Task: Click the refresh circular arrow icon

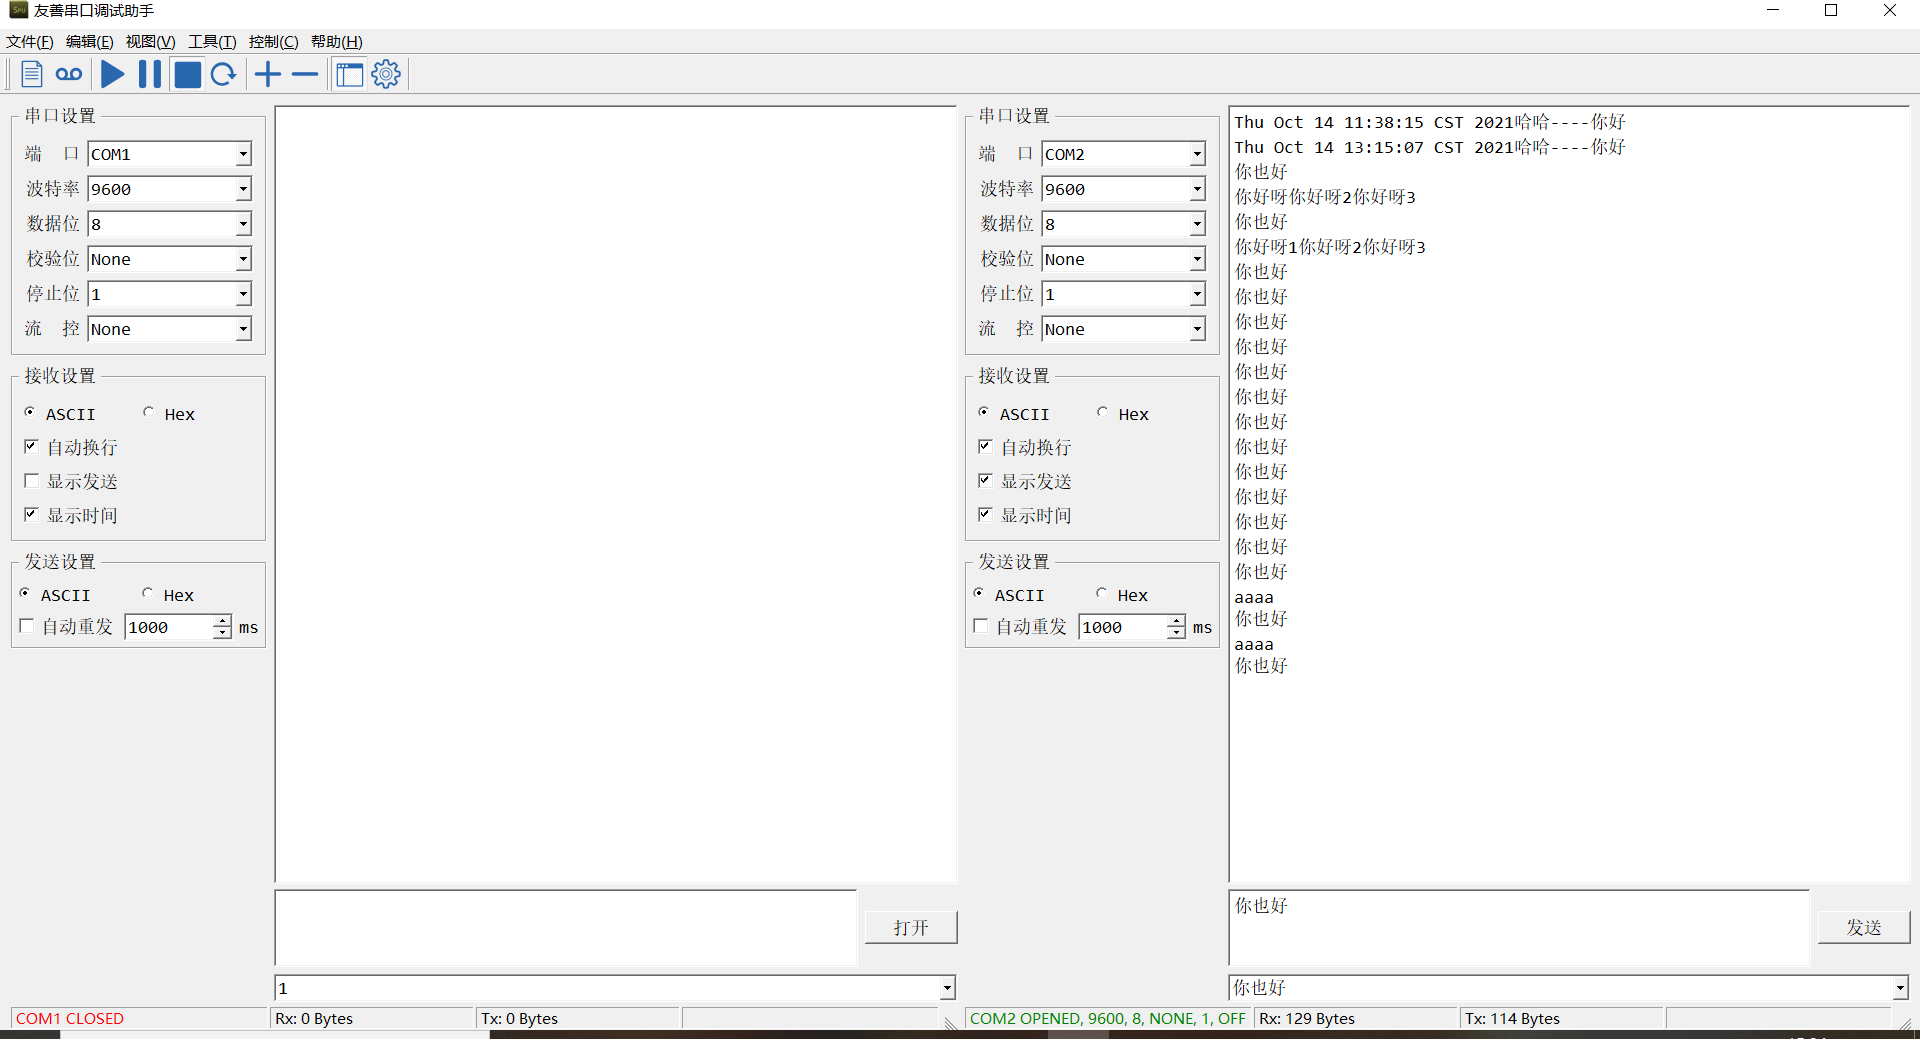Action: [224, 74]
